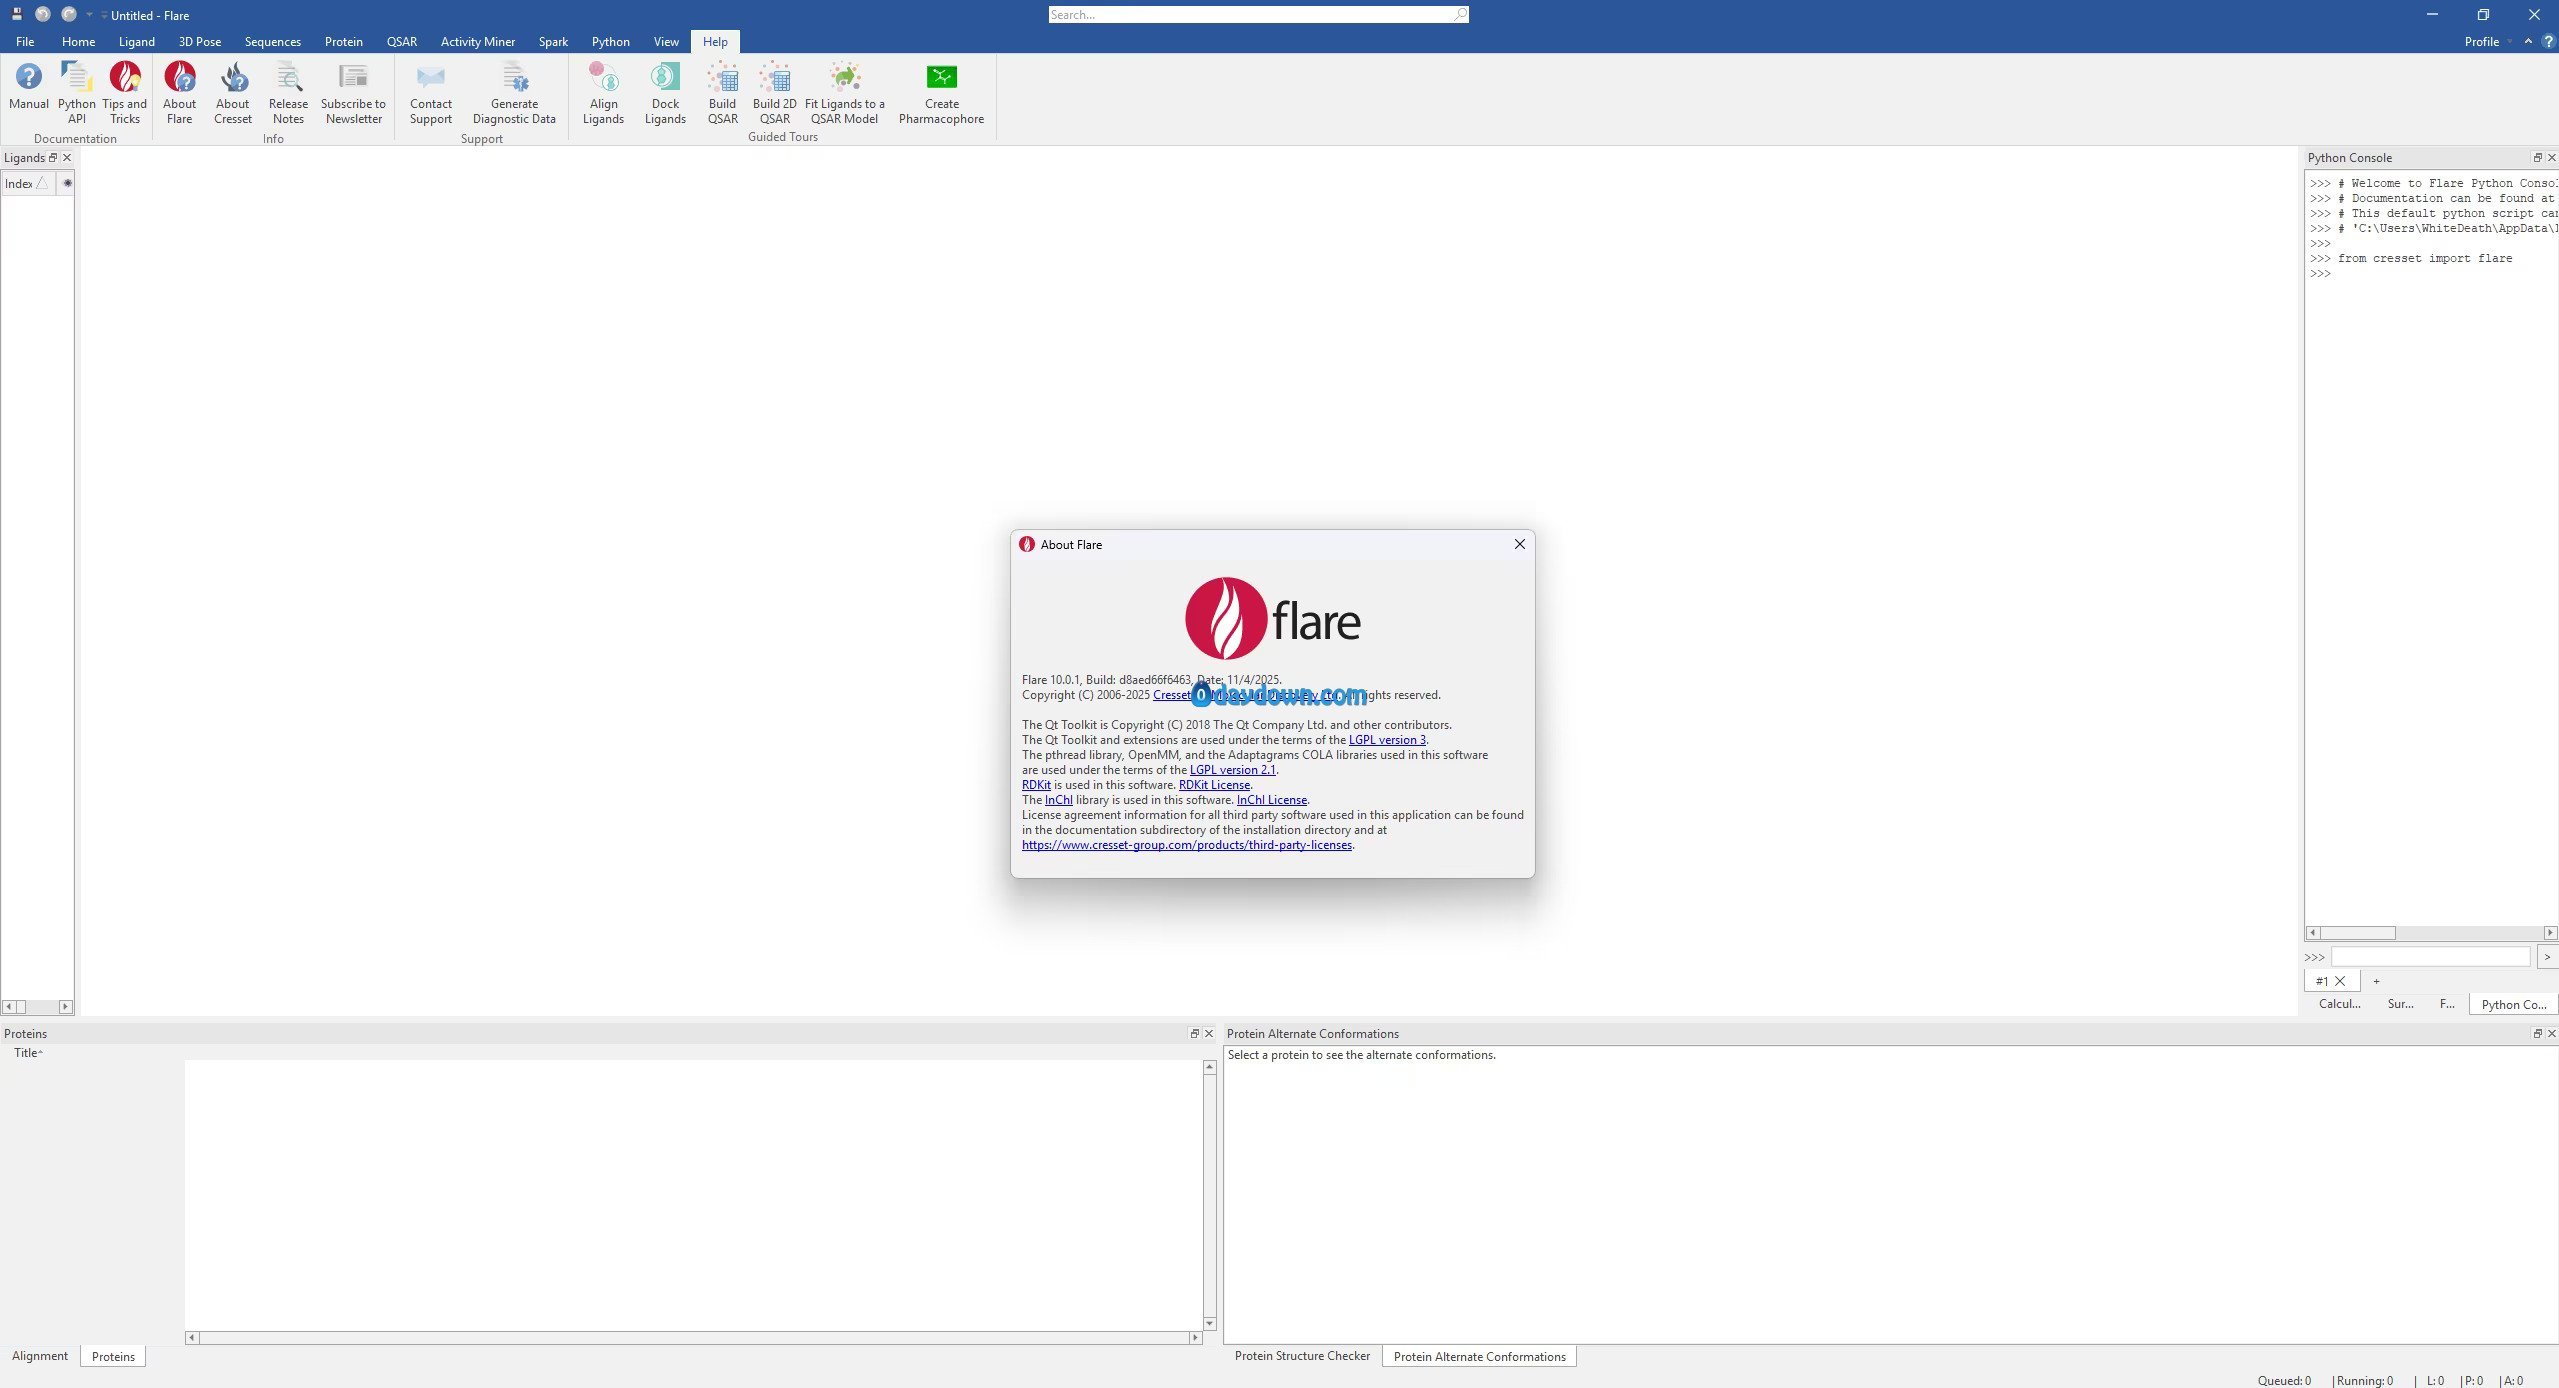
Task: Switch to the Activity Miner ribbon tab
Action: coord(477,41)
